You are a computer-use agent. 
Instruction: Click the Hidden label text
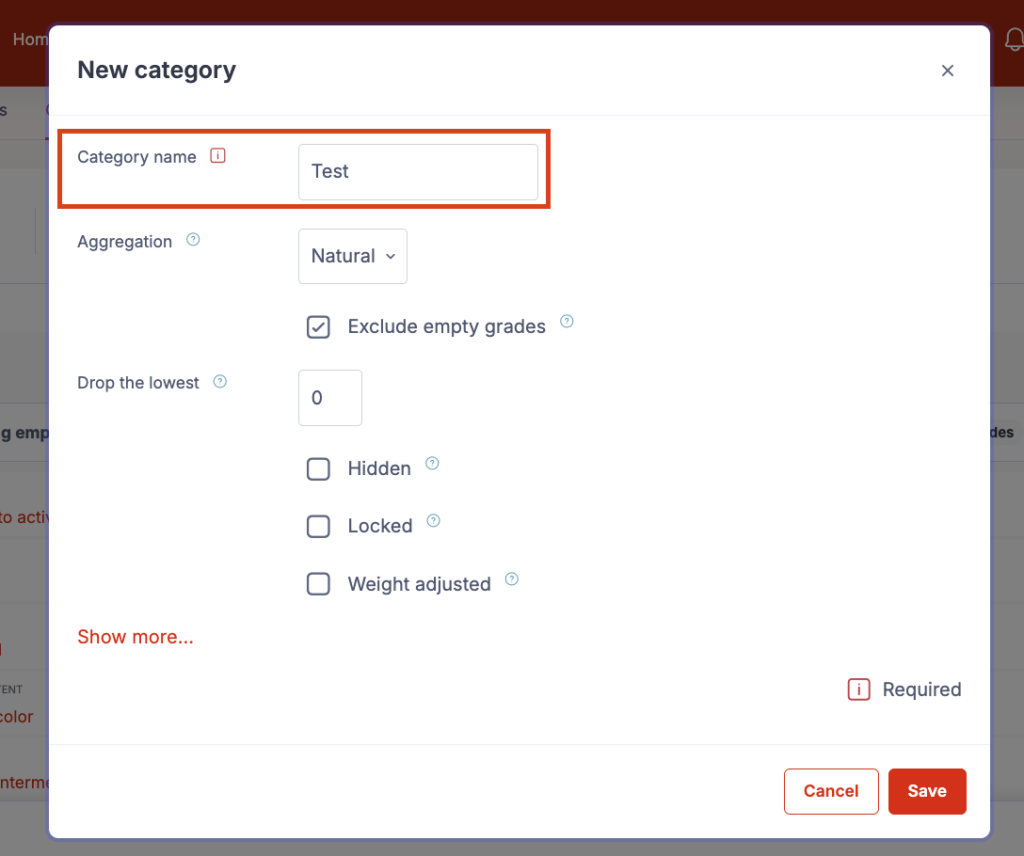coord(379,469)
